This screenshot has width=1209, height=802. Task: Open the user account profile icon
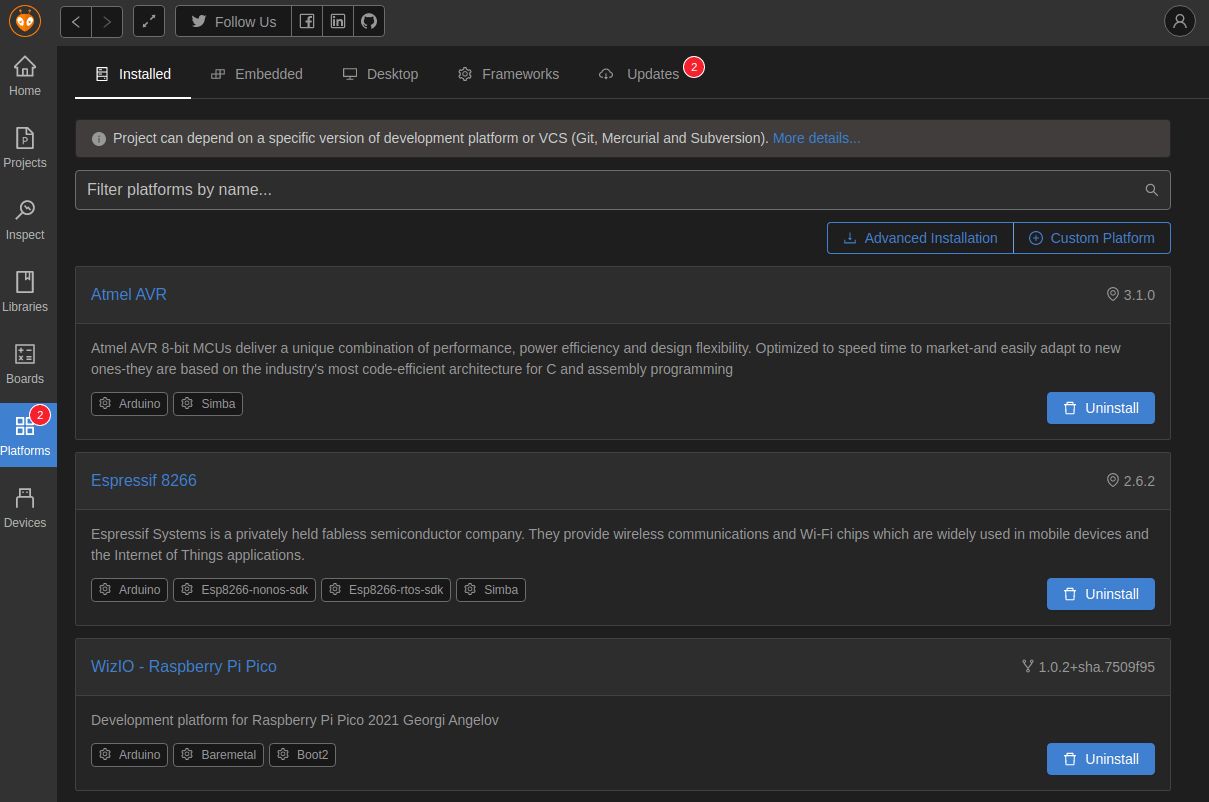click(x=1180, y=21)
